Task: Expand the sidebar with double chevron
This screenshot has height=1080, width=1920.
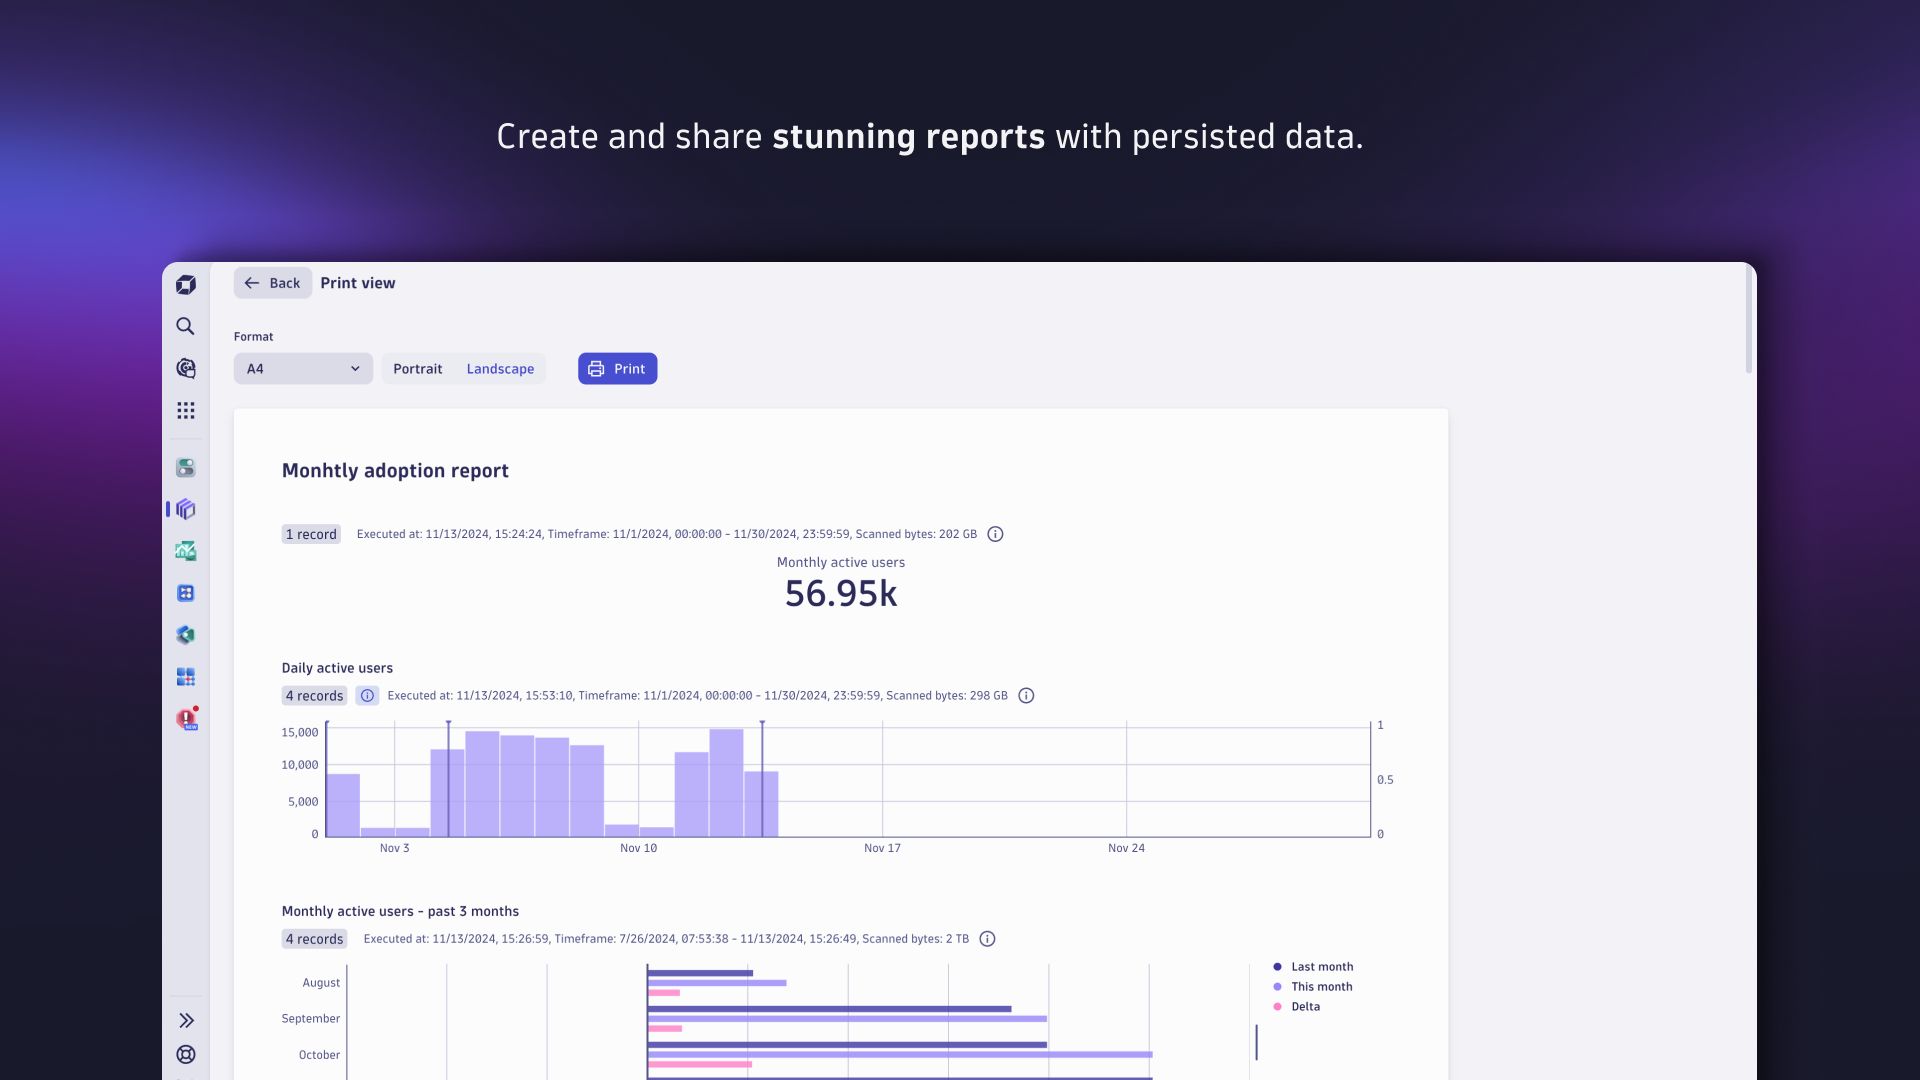Action: (x=186, y=1020)
